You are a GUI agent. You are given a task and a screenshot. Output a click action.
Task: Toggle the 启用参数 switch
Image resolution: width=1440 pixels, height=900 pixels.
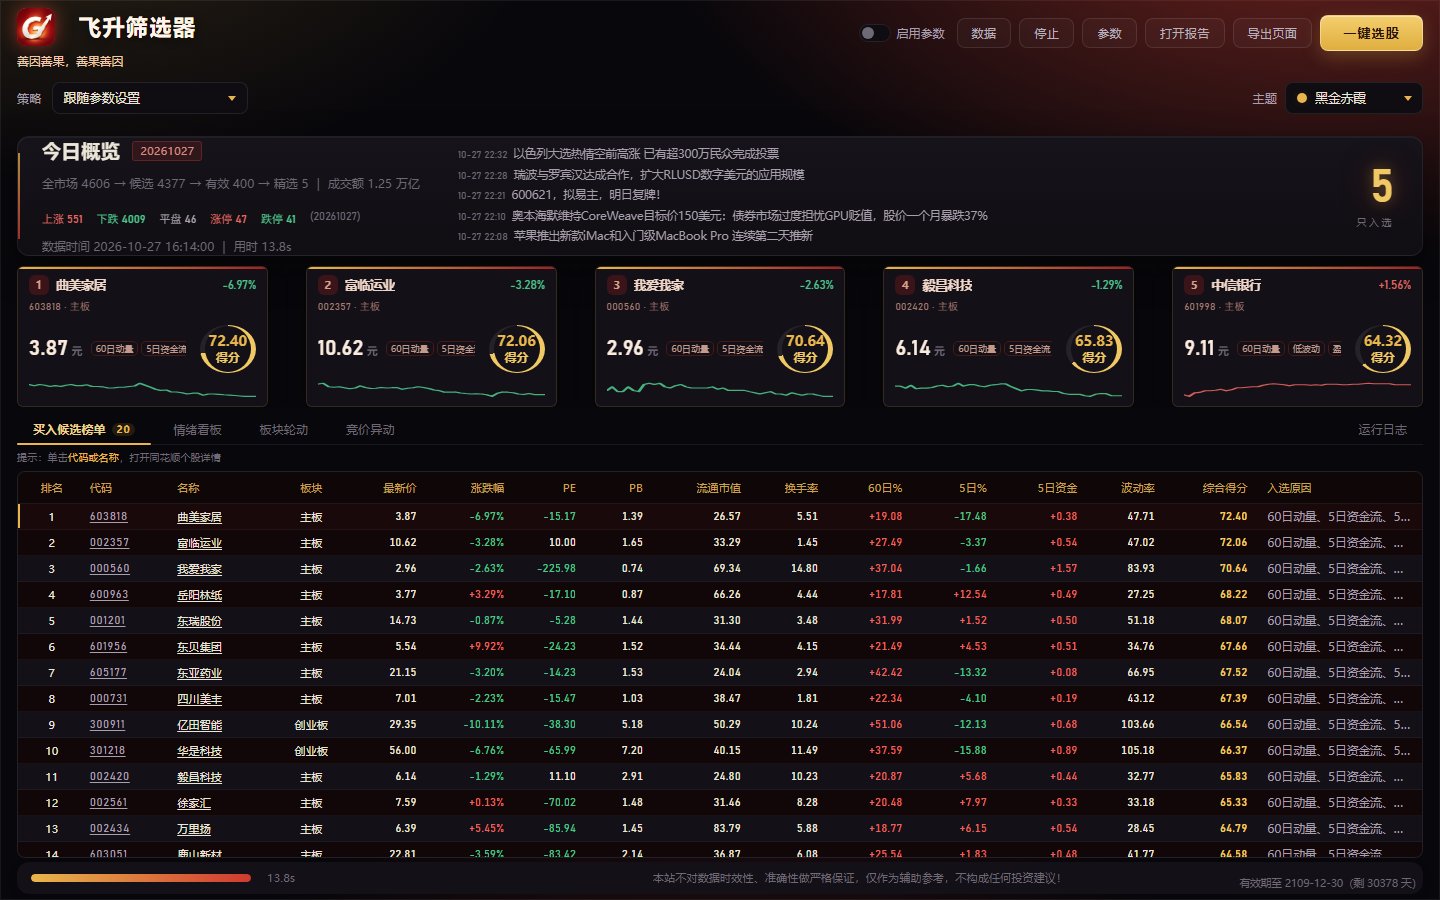click(x=874, y=33)
